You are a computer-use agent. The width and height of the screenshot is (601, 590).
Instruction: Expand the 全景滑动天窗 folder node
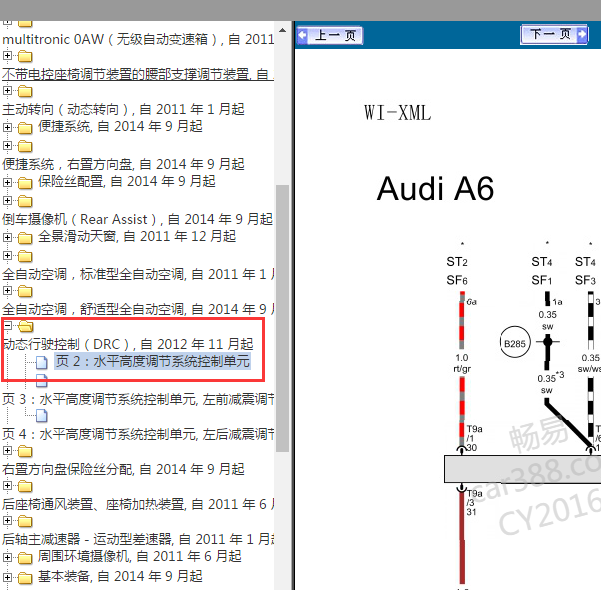tap(7, 237)
